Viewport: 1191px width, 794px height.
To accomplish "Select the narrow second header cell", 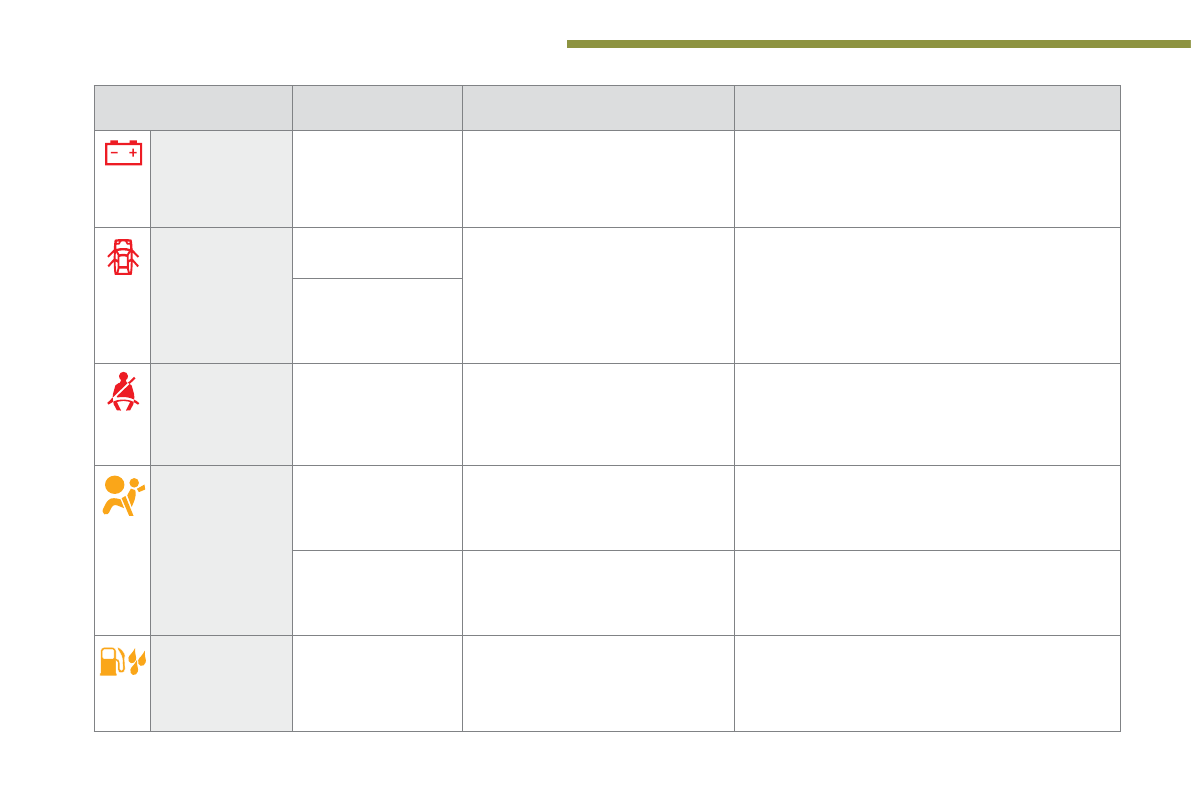I will point(377,108).
